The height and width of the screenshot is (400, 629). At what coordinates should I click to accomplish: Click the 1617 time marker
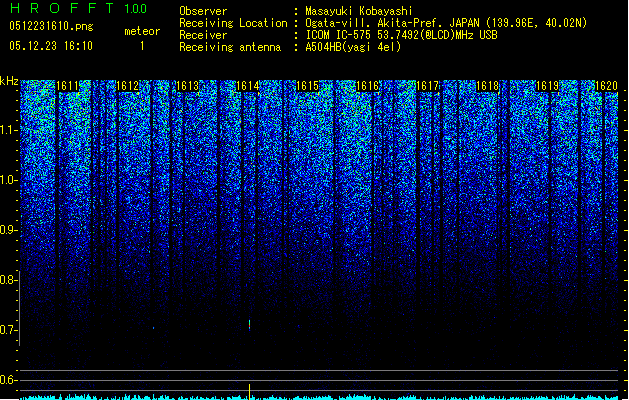tap(428, 86)
